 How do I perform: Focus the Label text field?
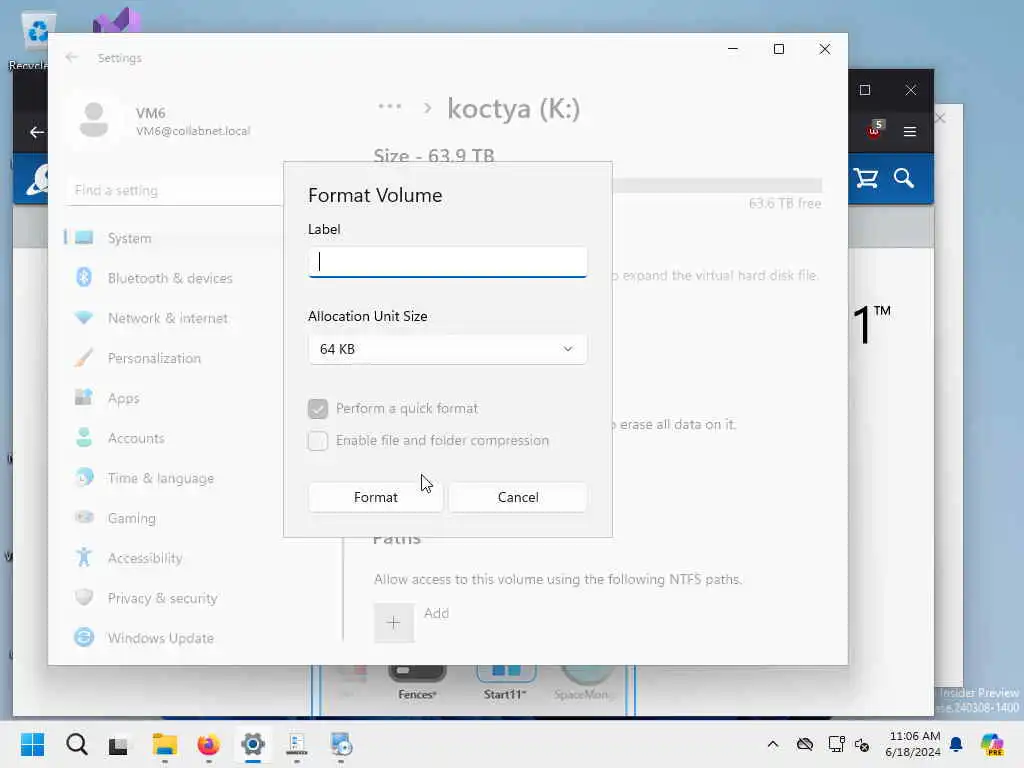[447, 262]
